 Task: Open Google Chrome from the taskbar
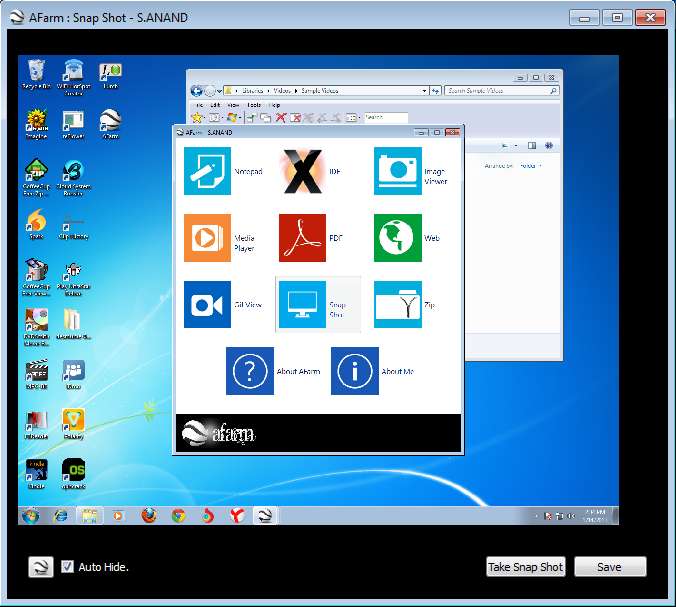pyautogui.click(x=178, y=516)
